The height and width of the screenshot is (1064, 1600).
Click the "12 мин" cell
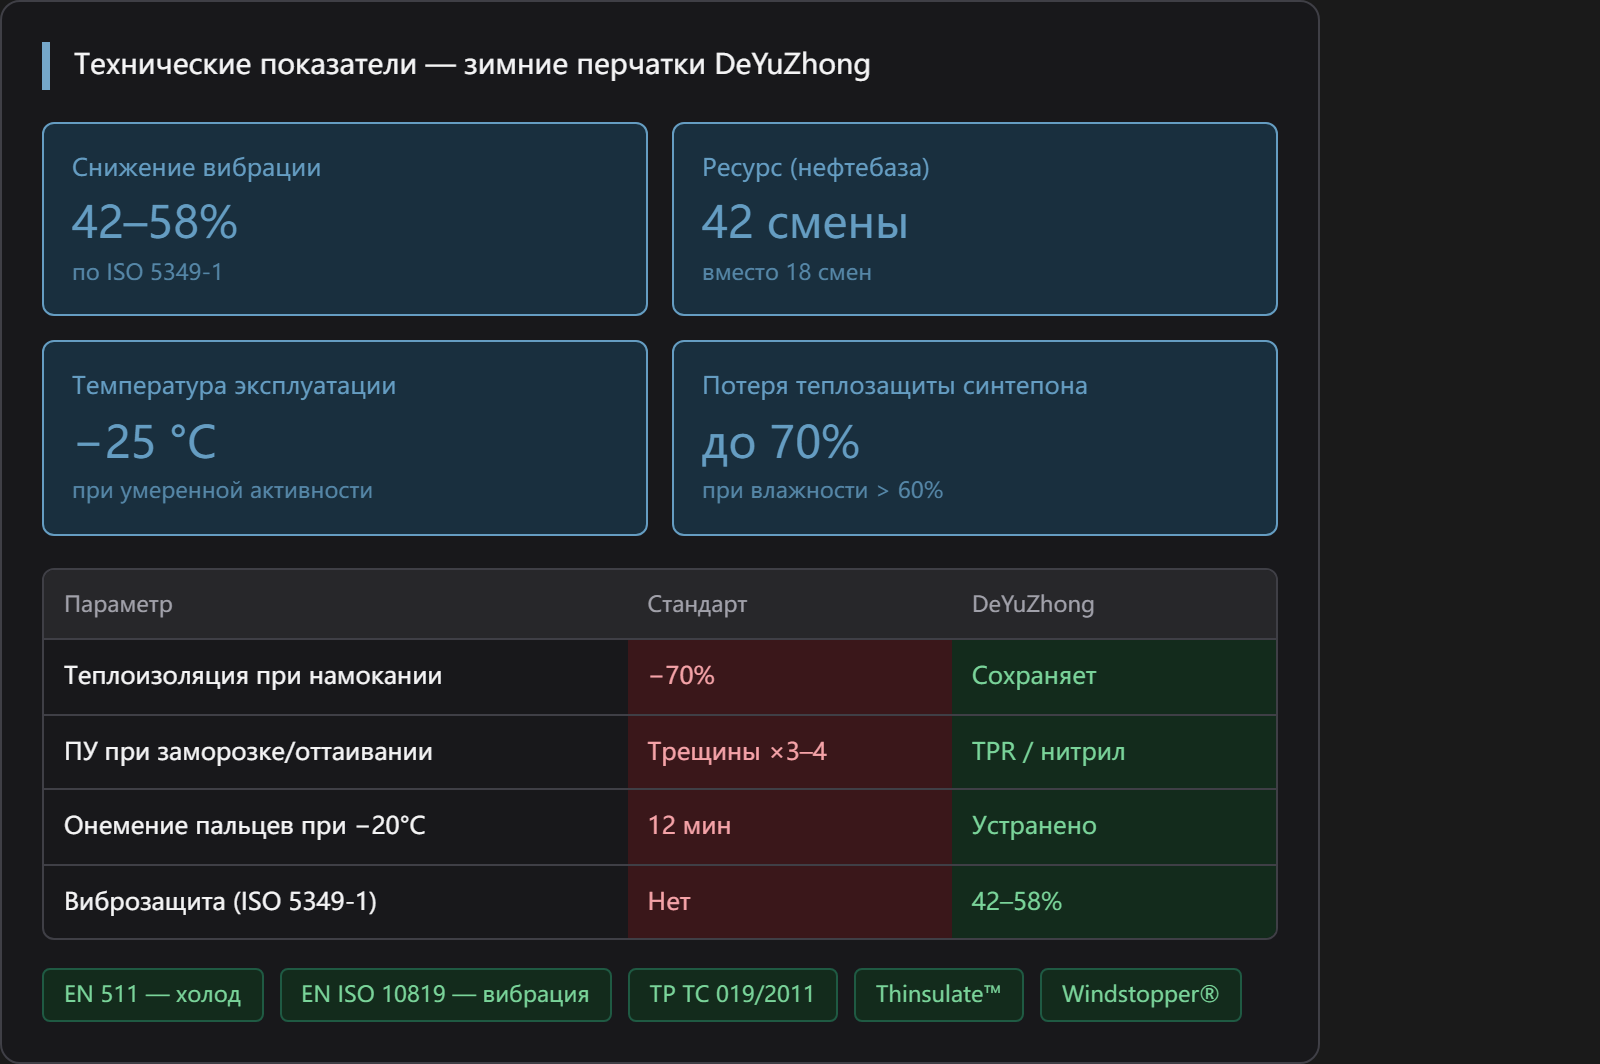click(x=790, y=827)
